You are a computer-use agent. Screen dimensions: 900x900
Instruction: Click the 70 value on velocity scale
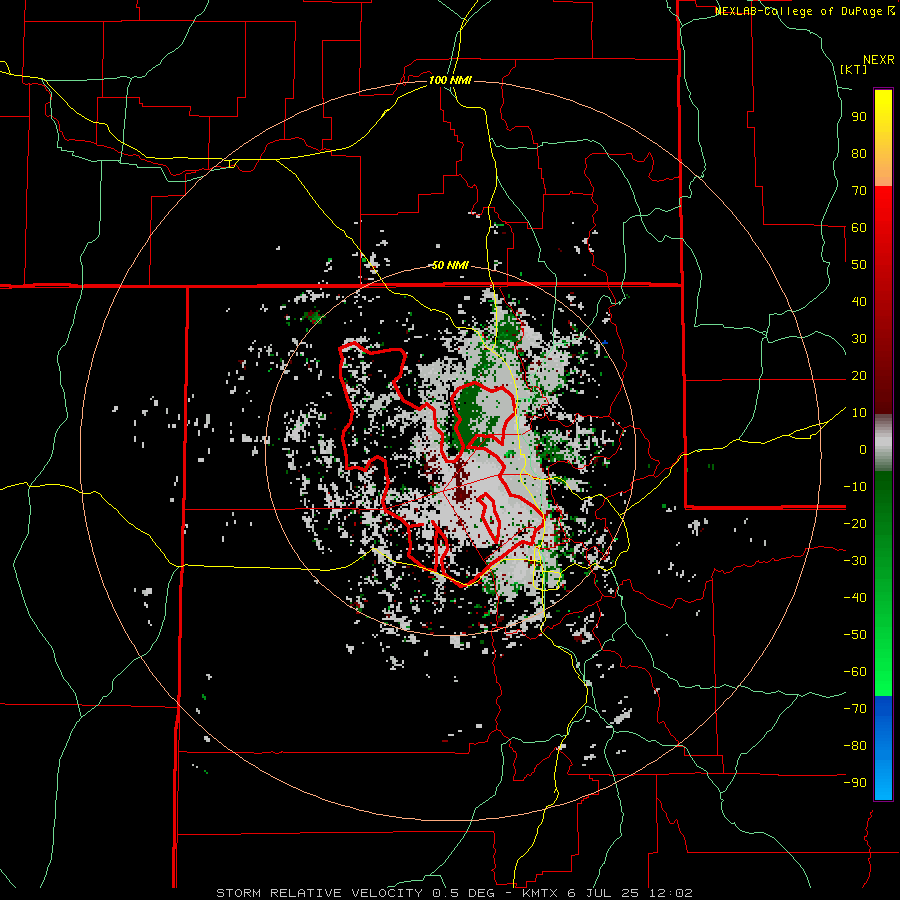pos(859,191)
